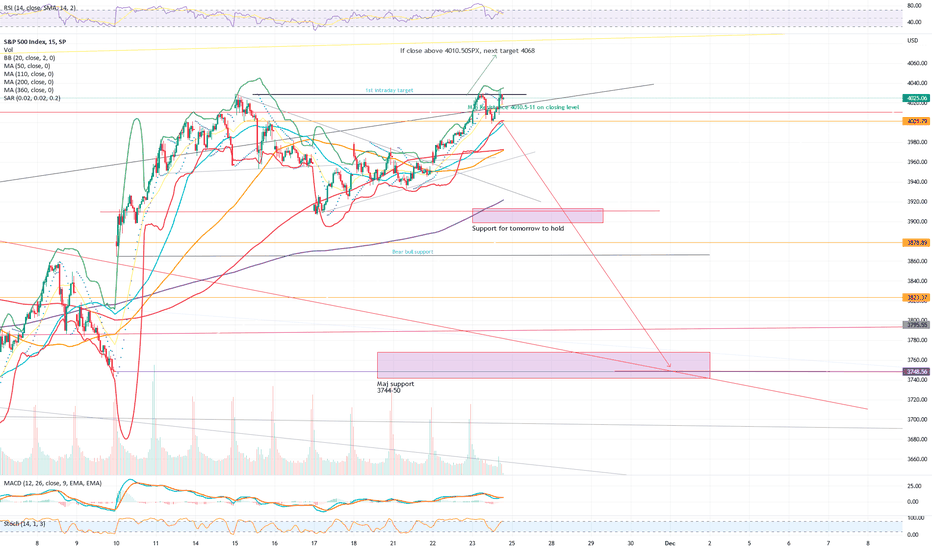Select the MA (360, close, 0) legend entry
The width and height of the screenshot is (932, 550).
click(x=29, y=90)
